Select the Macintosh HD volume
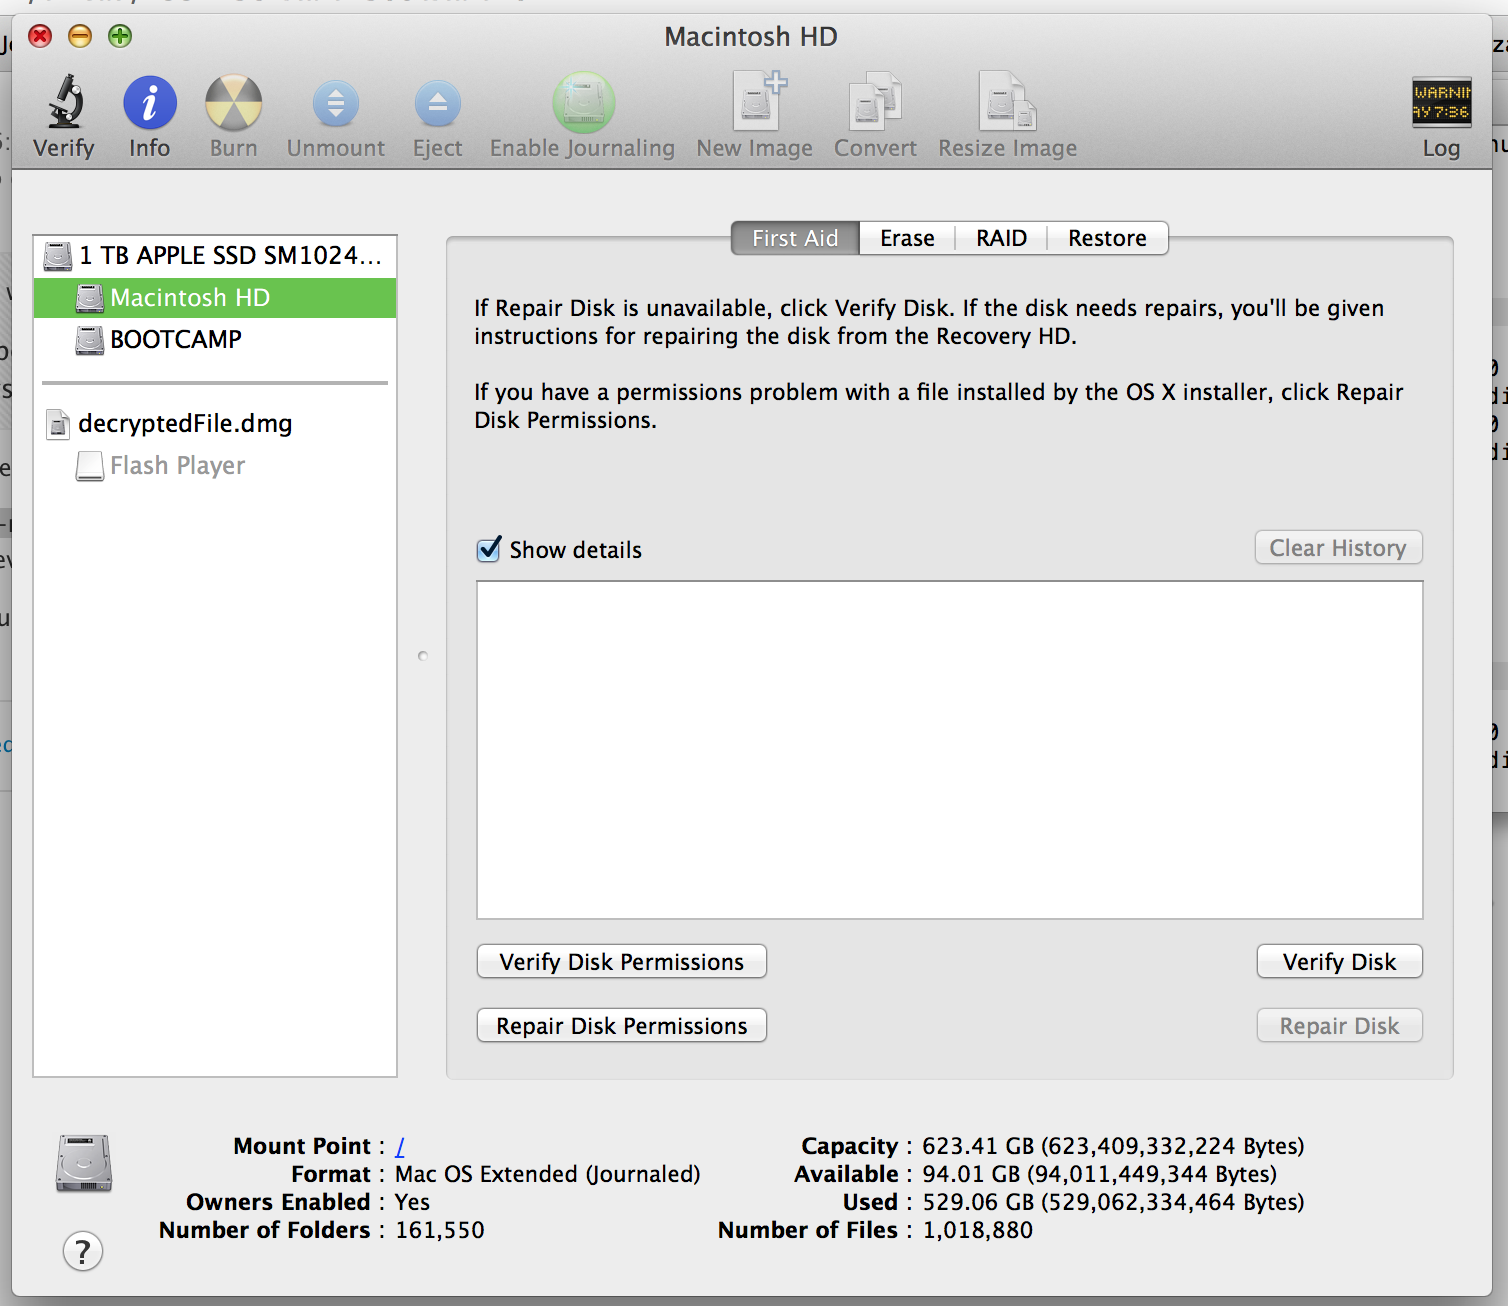 pos(215,298)
